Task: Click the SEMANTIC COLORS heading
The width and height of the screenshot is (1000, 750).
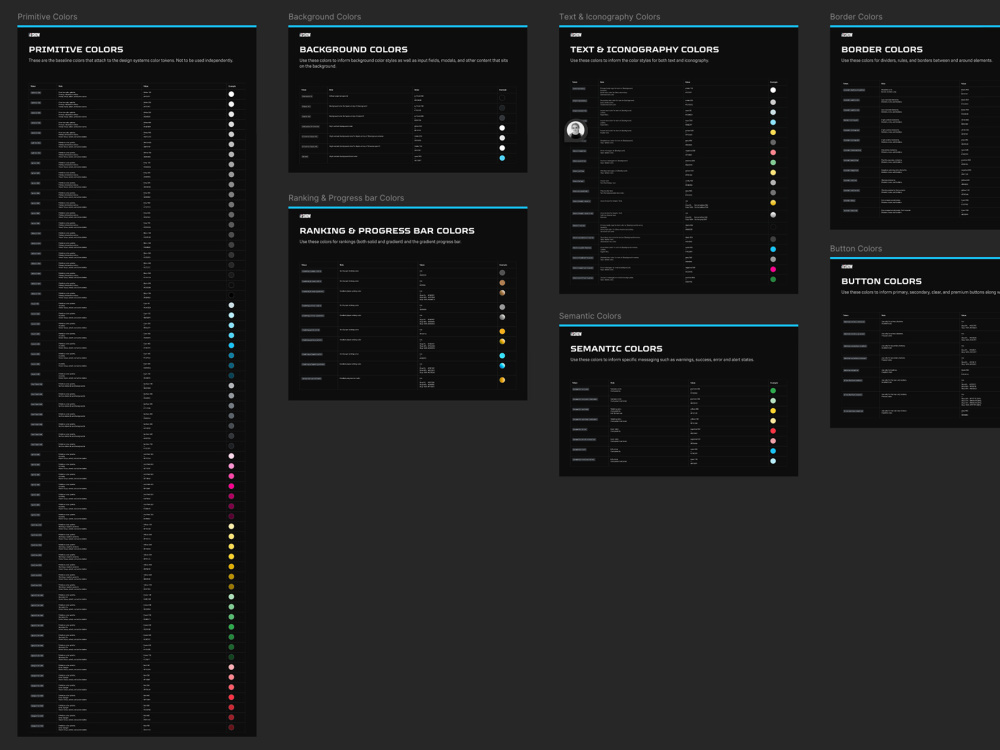Action: tap(616, 348)
